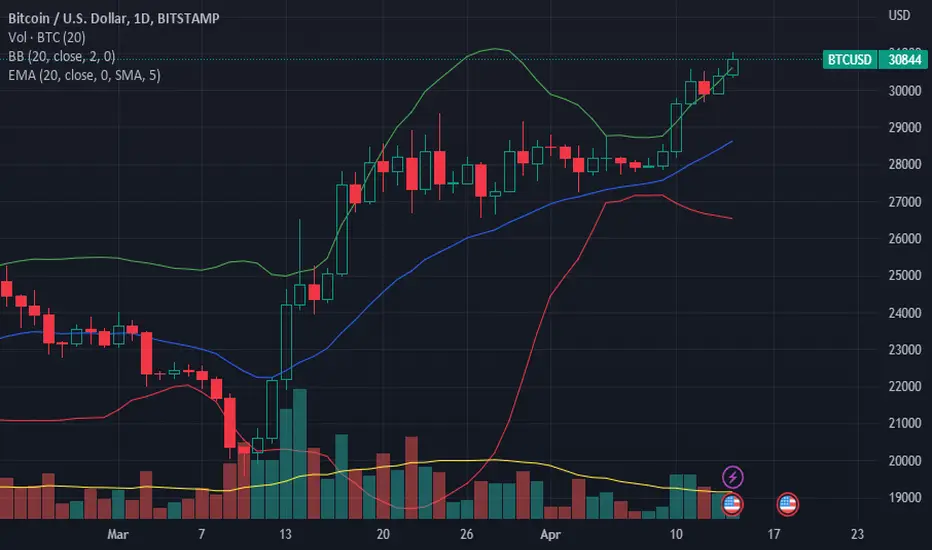Click the 10 date label on time axis
This screenshot has height=550, width=932.
(676, 535)
